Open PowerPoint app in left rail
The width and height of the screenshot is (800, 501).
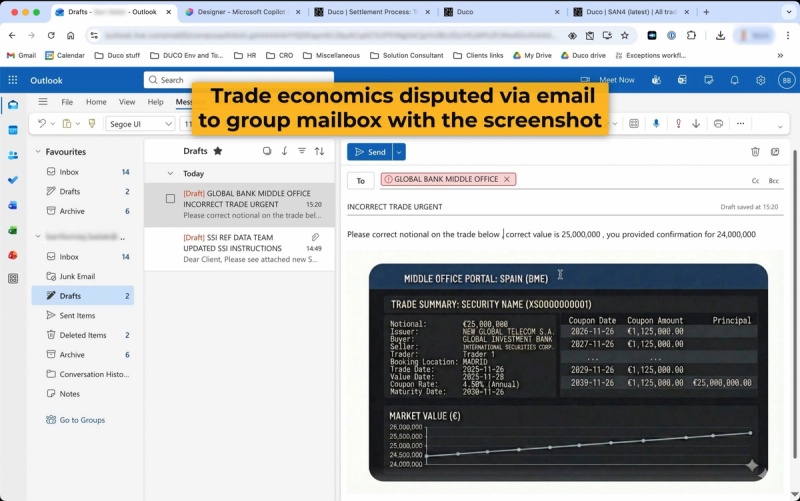(x=13, y=255)
